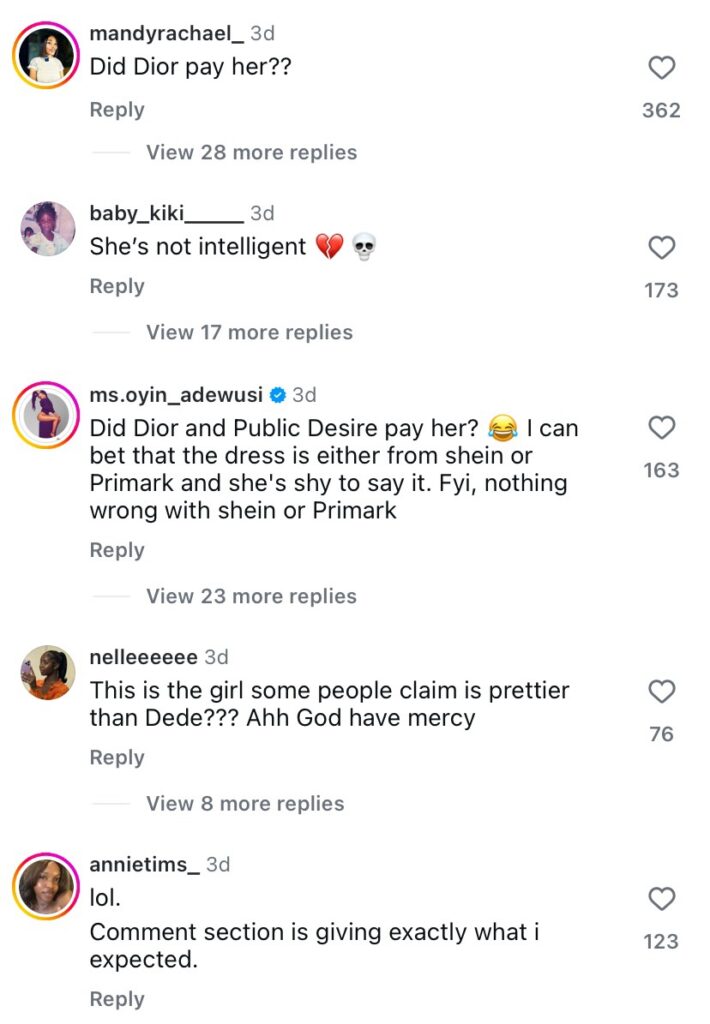The width and height of the screenshot is (710, 1024).
Task: Expand View 28 more replies
Action: pyautogui.click(x=251, y=152)
